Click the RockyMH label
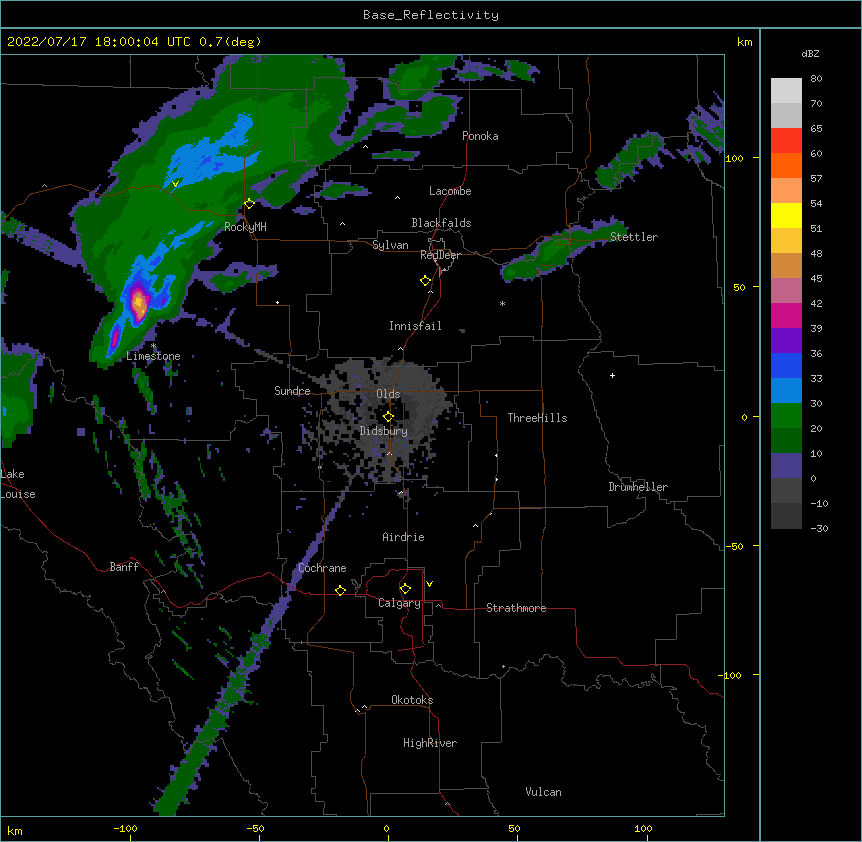Screen dimensions: 862x842 click(245, 226)
